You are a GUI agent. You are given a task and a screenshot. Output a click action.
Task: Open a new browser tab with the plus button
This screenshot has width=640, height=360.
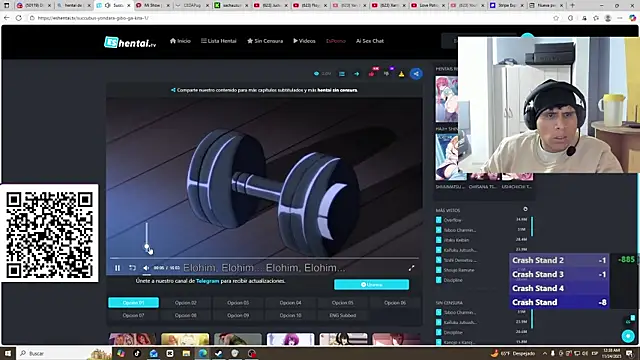click(x=572, y=5)
